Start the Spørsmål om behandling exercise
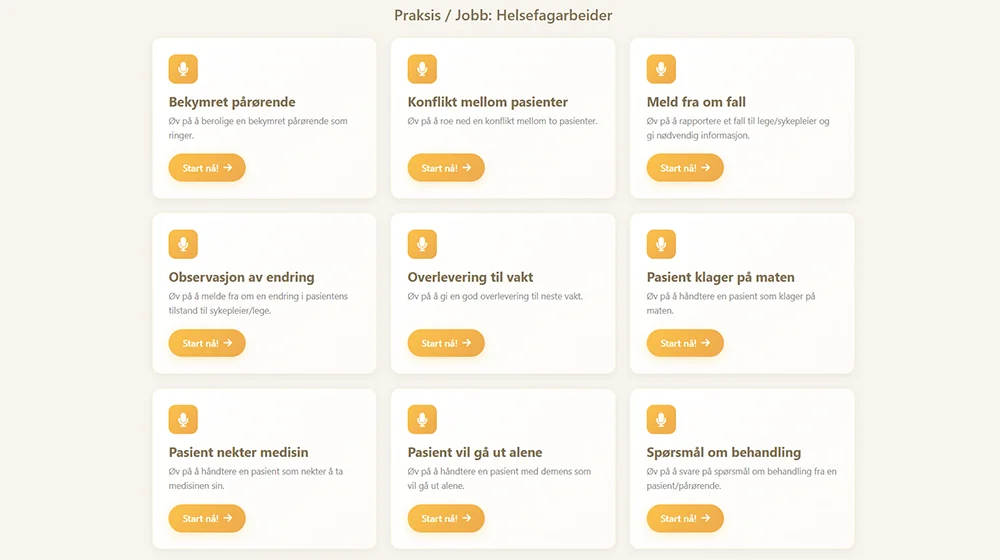 [x=685, y=518]
